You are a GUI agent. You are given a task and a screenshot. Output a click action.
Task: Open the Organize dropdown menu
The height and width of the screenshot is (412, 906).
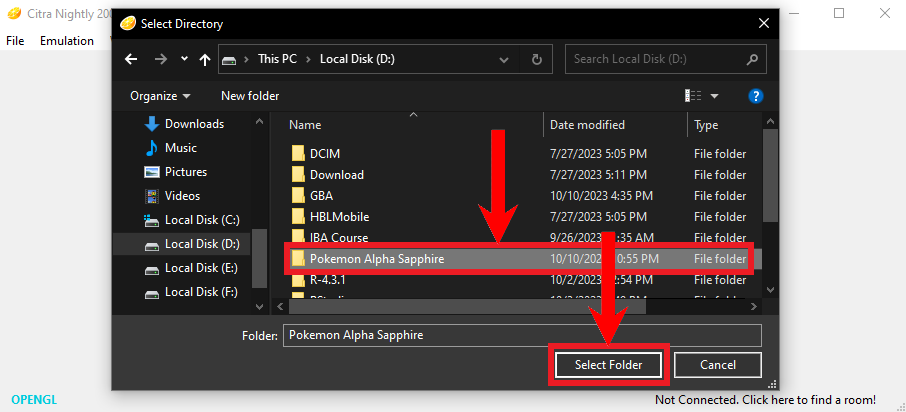(160, 96)
